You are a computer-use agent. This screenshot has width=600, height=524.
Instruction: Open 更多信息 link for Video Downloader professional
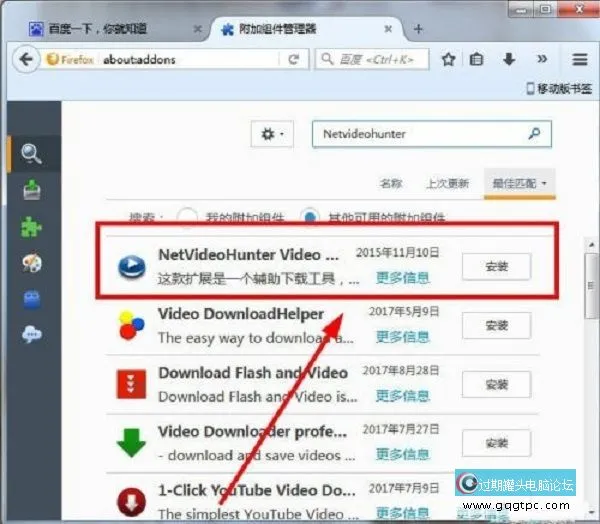[x=403, y=455]
